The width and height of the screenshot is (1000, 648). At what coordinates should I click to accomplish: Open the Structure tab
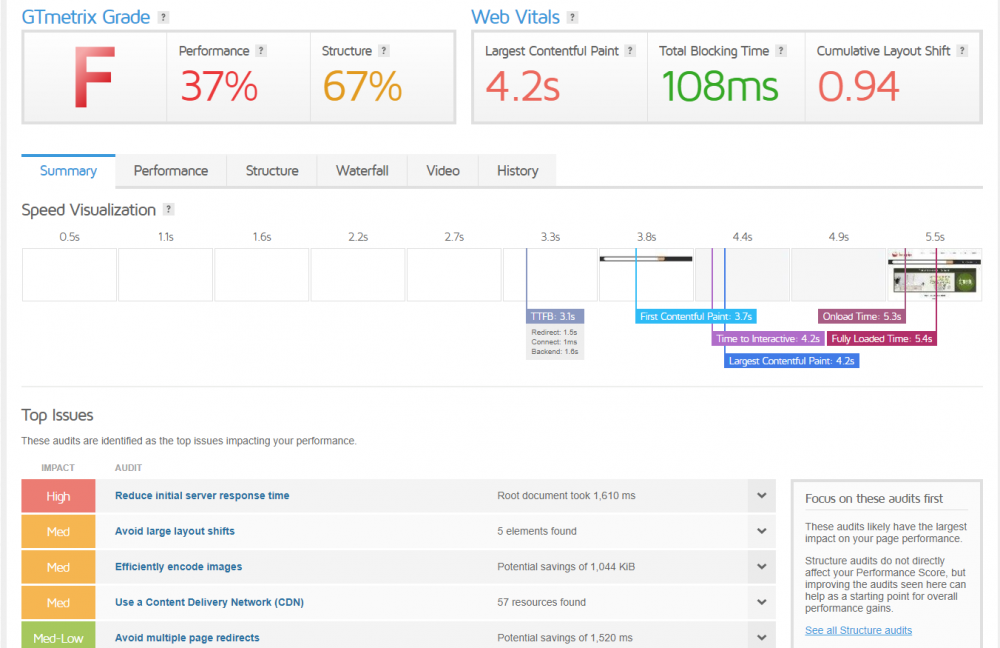coord(272,171)
